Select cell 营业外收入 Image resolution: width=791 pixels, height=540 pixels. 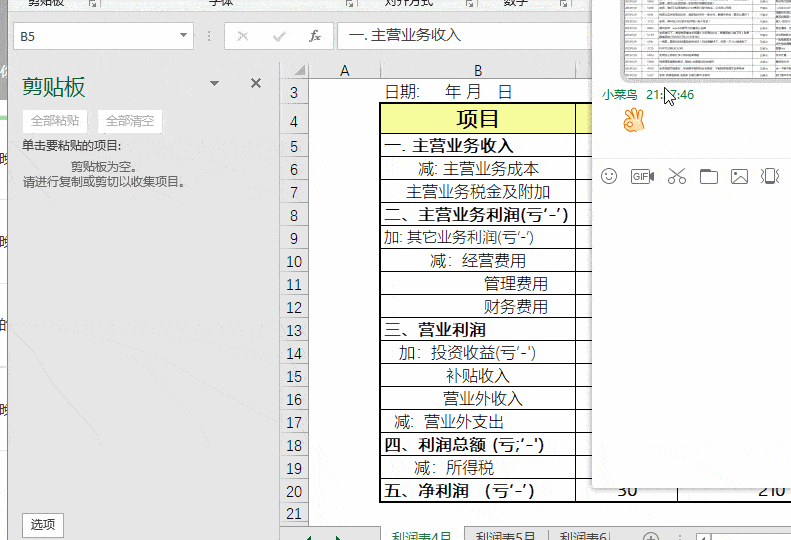pyautogui.click(x=478, y=399)
